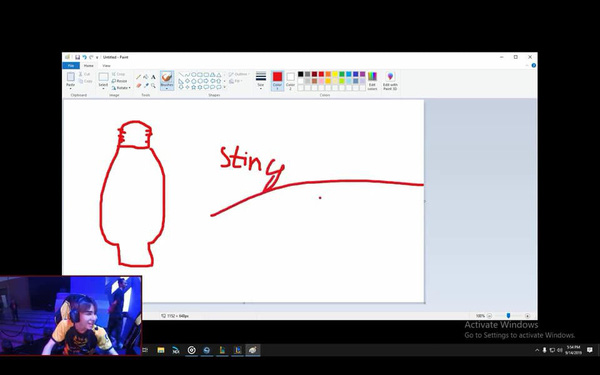This screenshot has height=375, width=600.
Task: Select the Eraser tool
Action: [139, 85]
